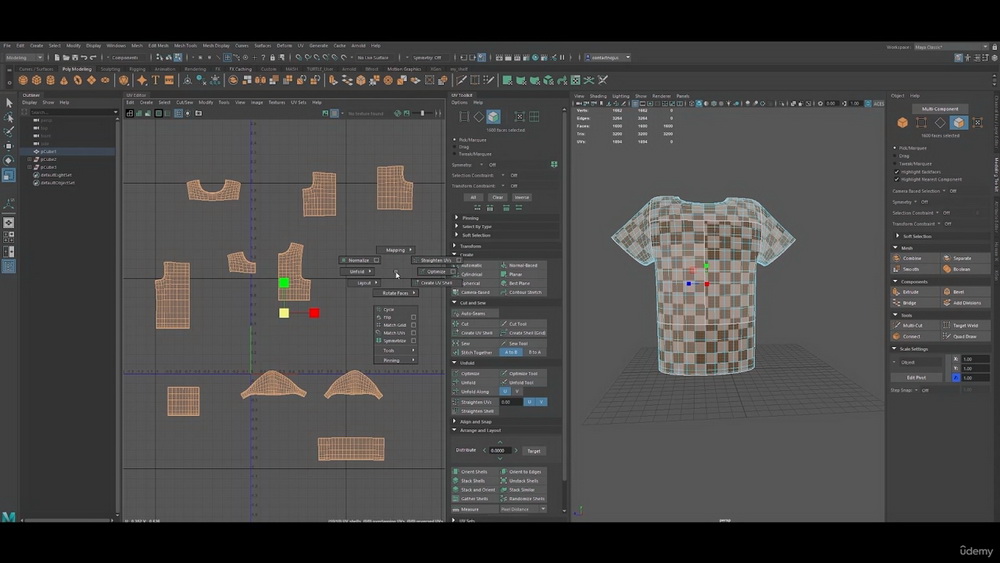Click Modeling Toolkit face selection icon
Image resolution: width=1000 pixels, height=563 pixels.
tap(959, 122)
